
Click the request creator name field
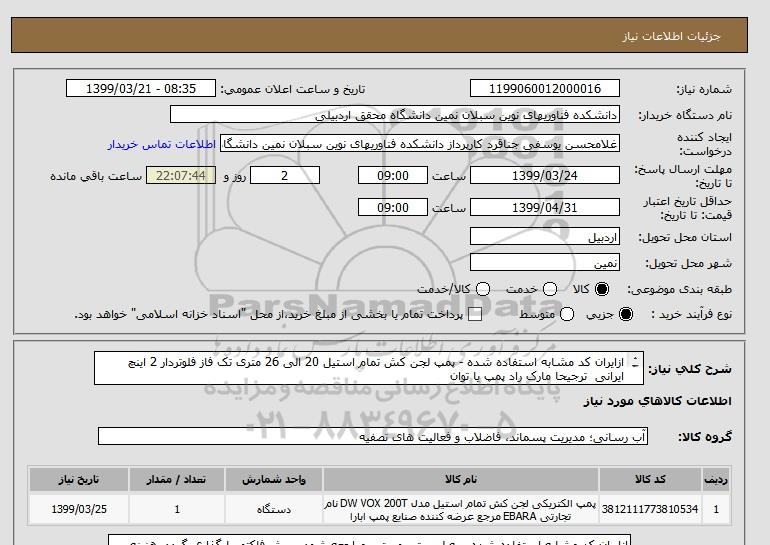[420, 143]
